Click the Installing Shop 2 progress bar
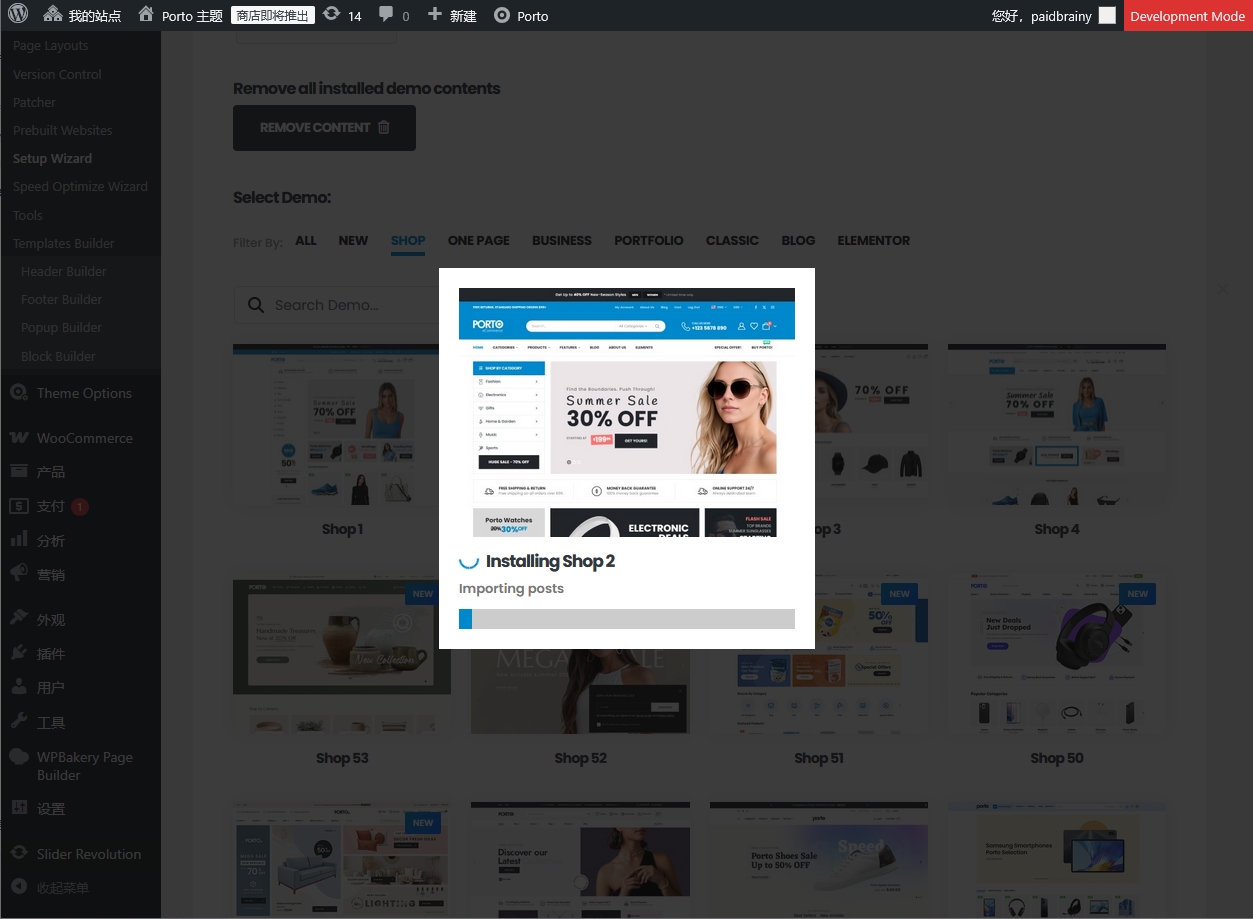The height and width of the screenshot is (919, 1253). tap(627, 619)
